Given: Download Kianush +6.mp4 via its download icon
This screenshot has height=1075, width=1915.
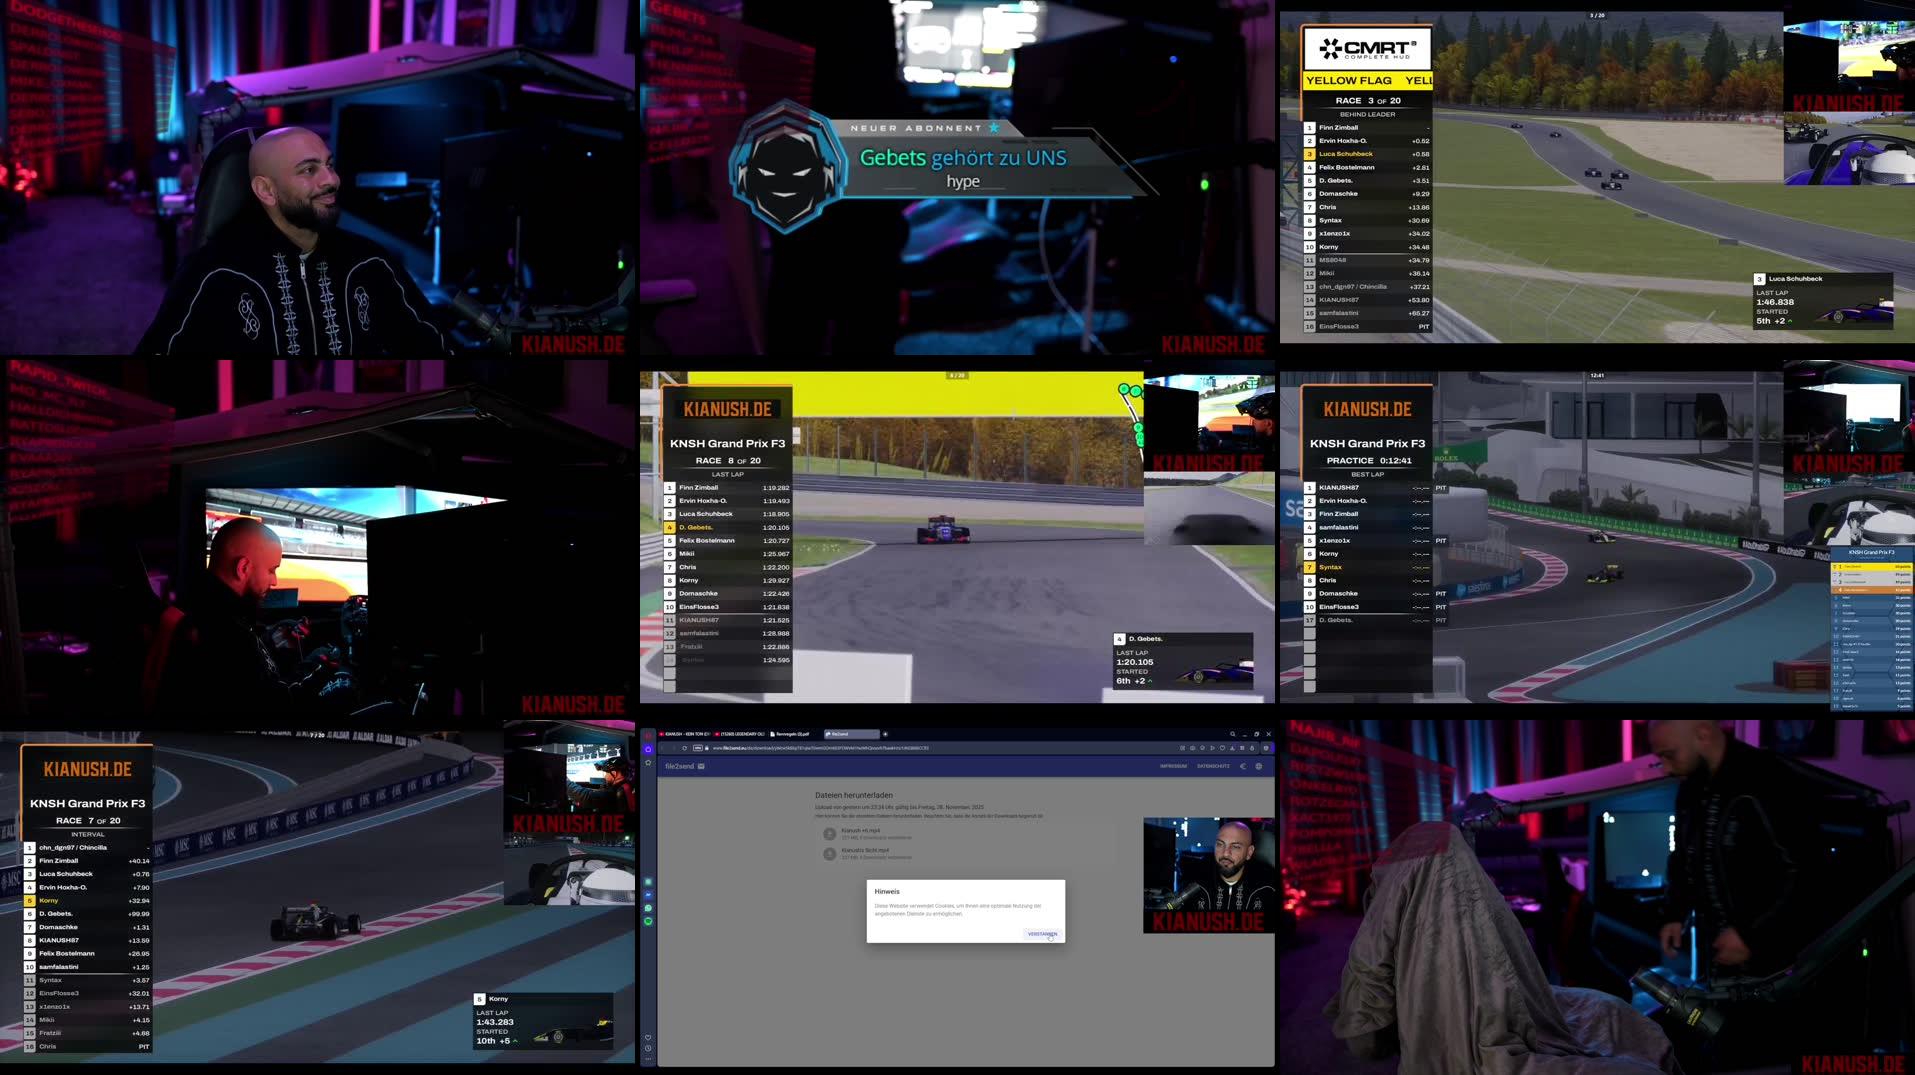Looking at the screenshot, I should click(x=828, y=833).
